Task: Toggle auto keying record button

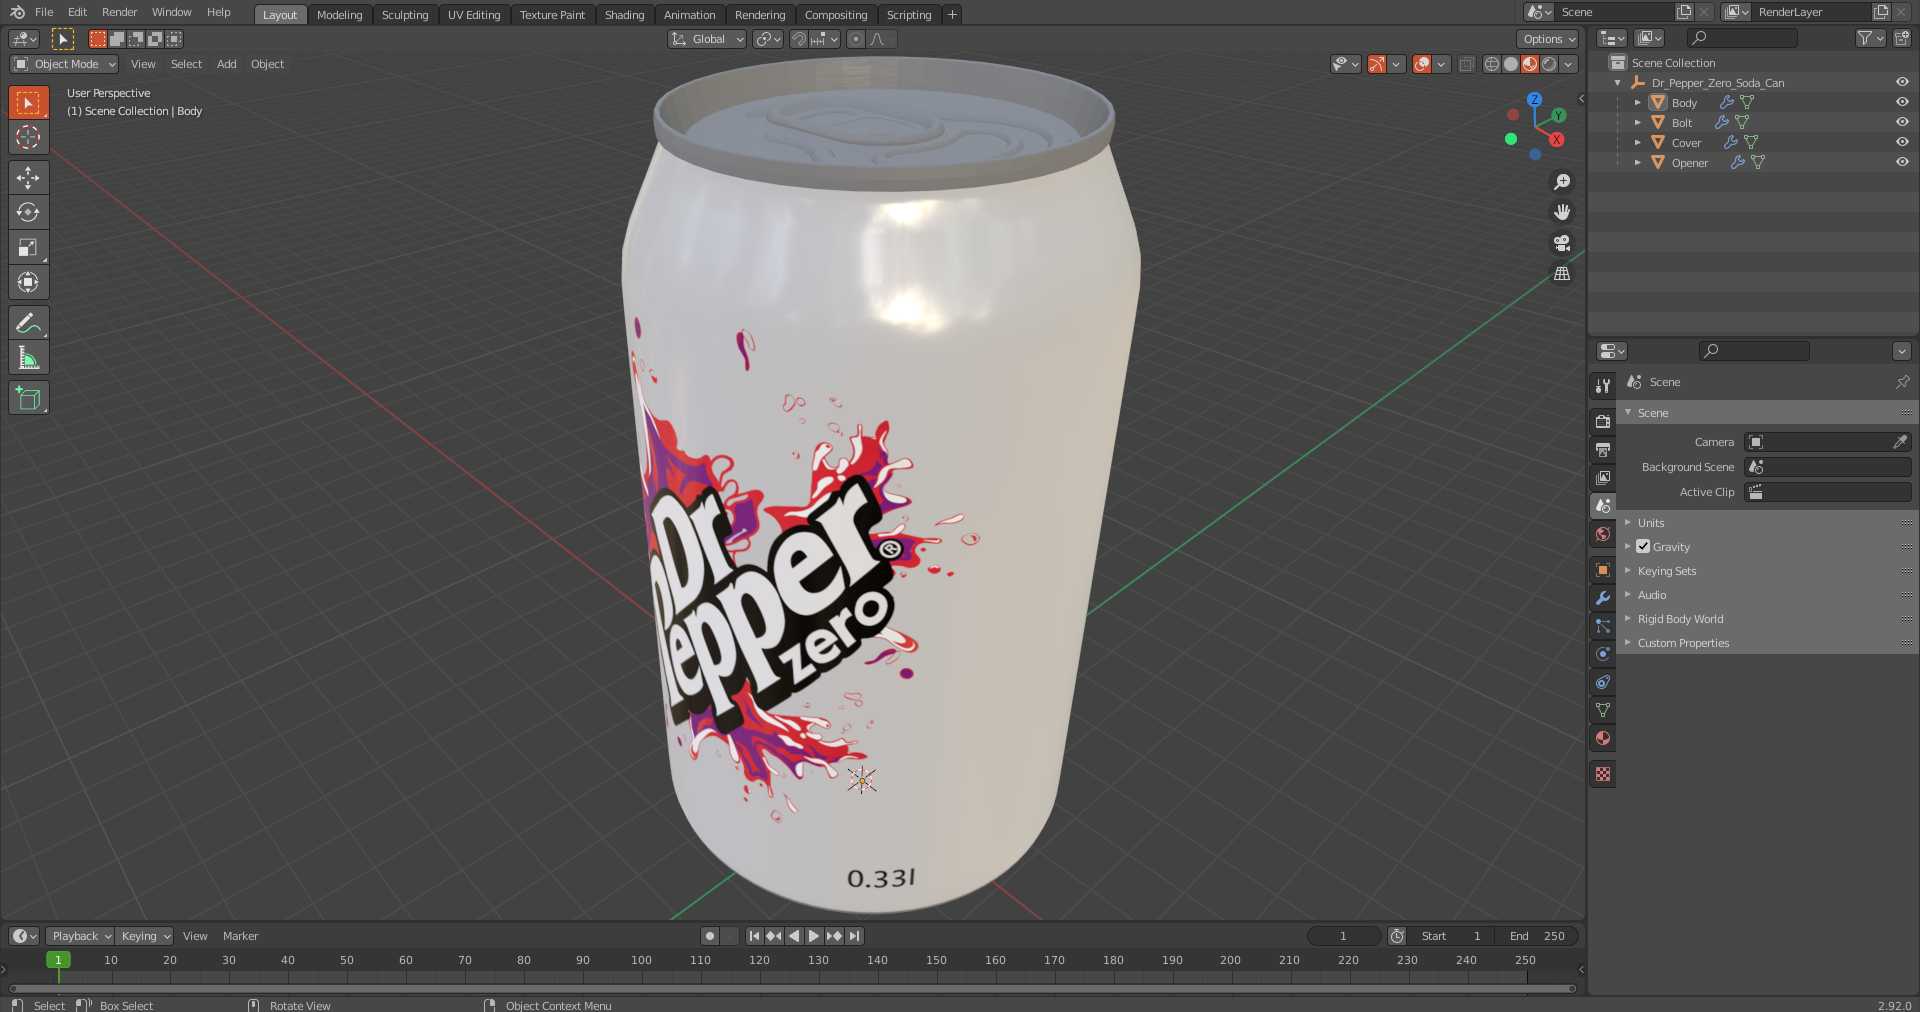Action: point(710,936)
